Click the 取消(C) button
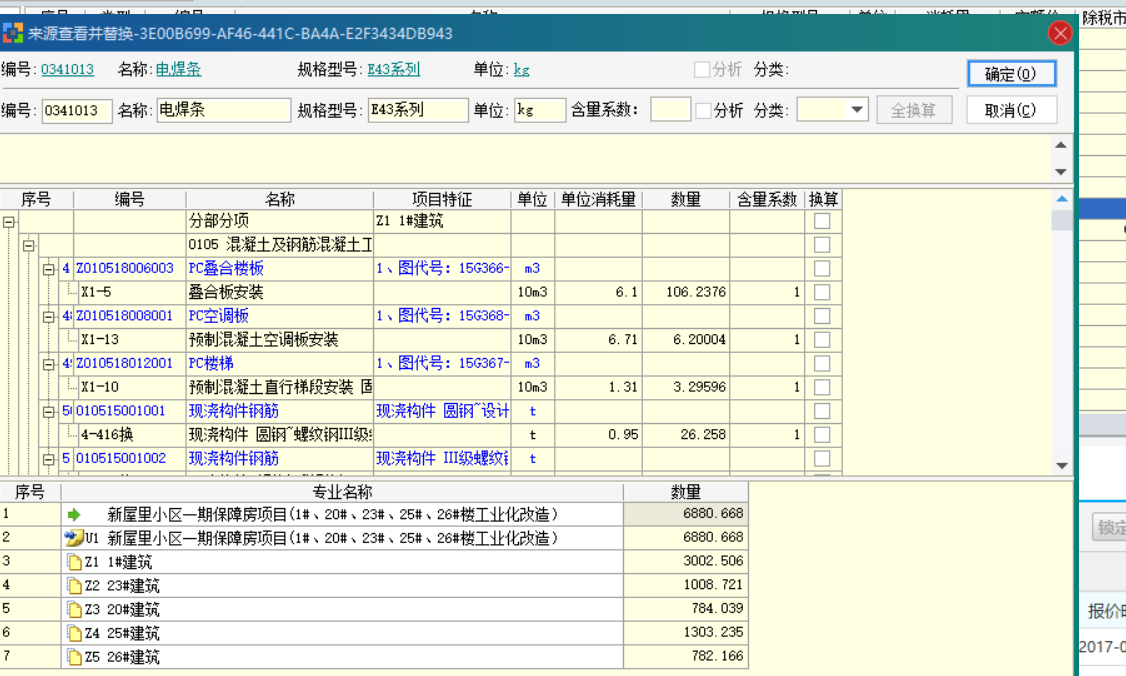The height and width of the screenshot is (676, 1126). (x=1010, y=111)
